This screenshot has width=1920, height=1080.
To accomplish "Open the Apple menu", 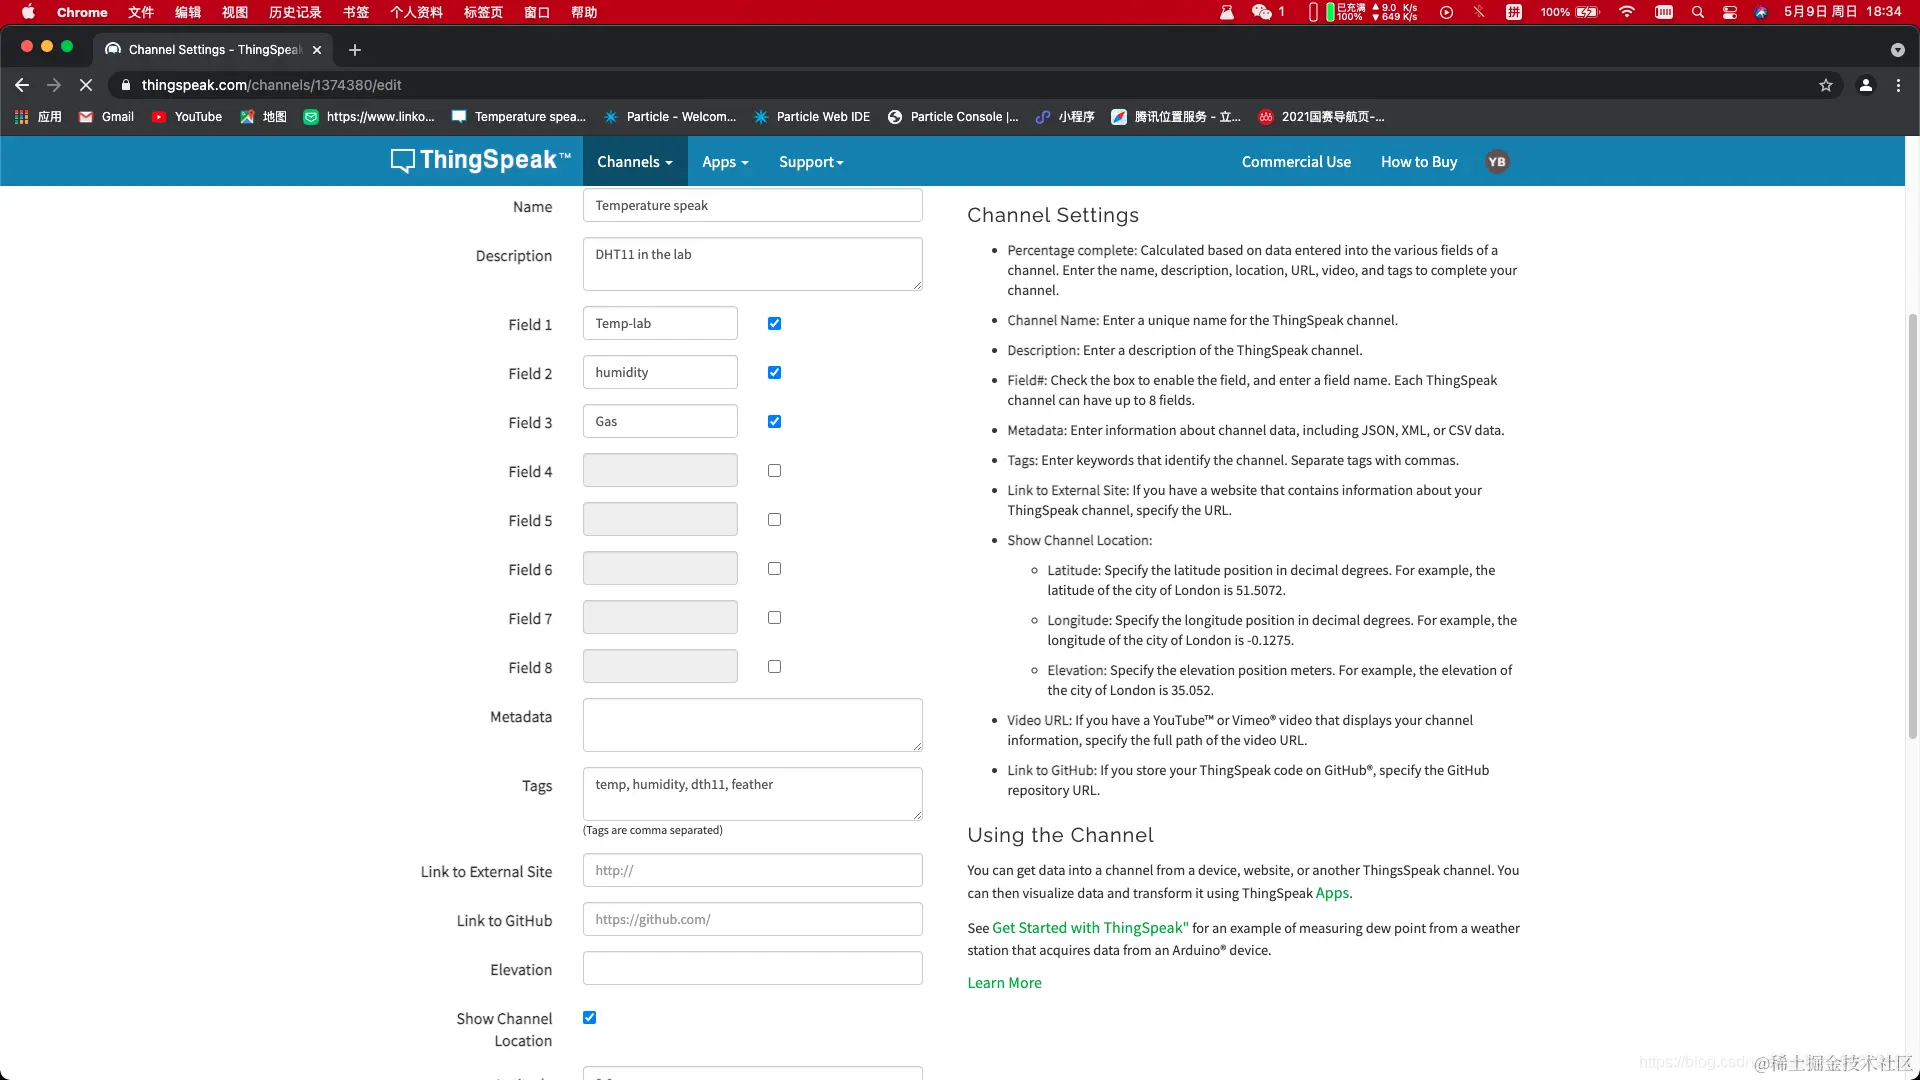I will coord(28,12).
